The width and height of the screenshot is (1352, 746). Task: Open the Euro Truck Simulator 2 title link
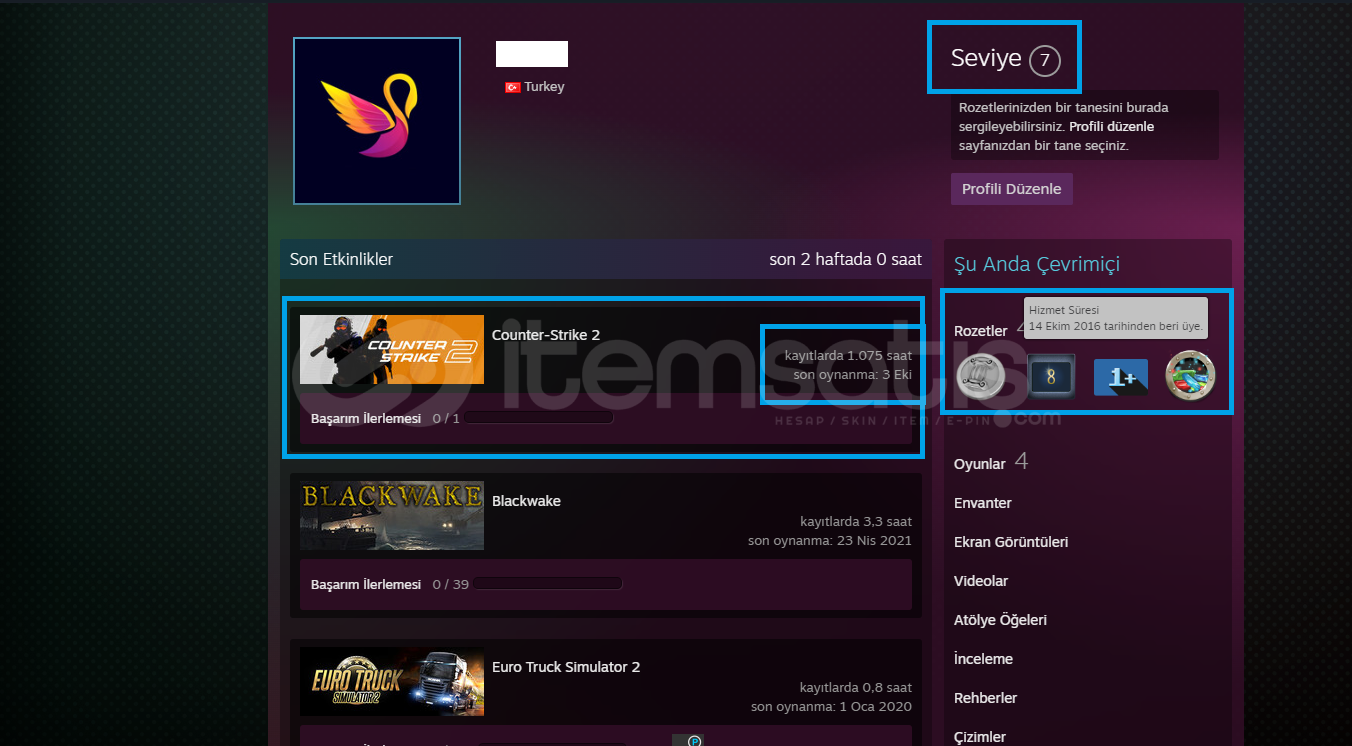[x=566, y=667]
